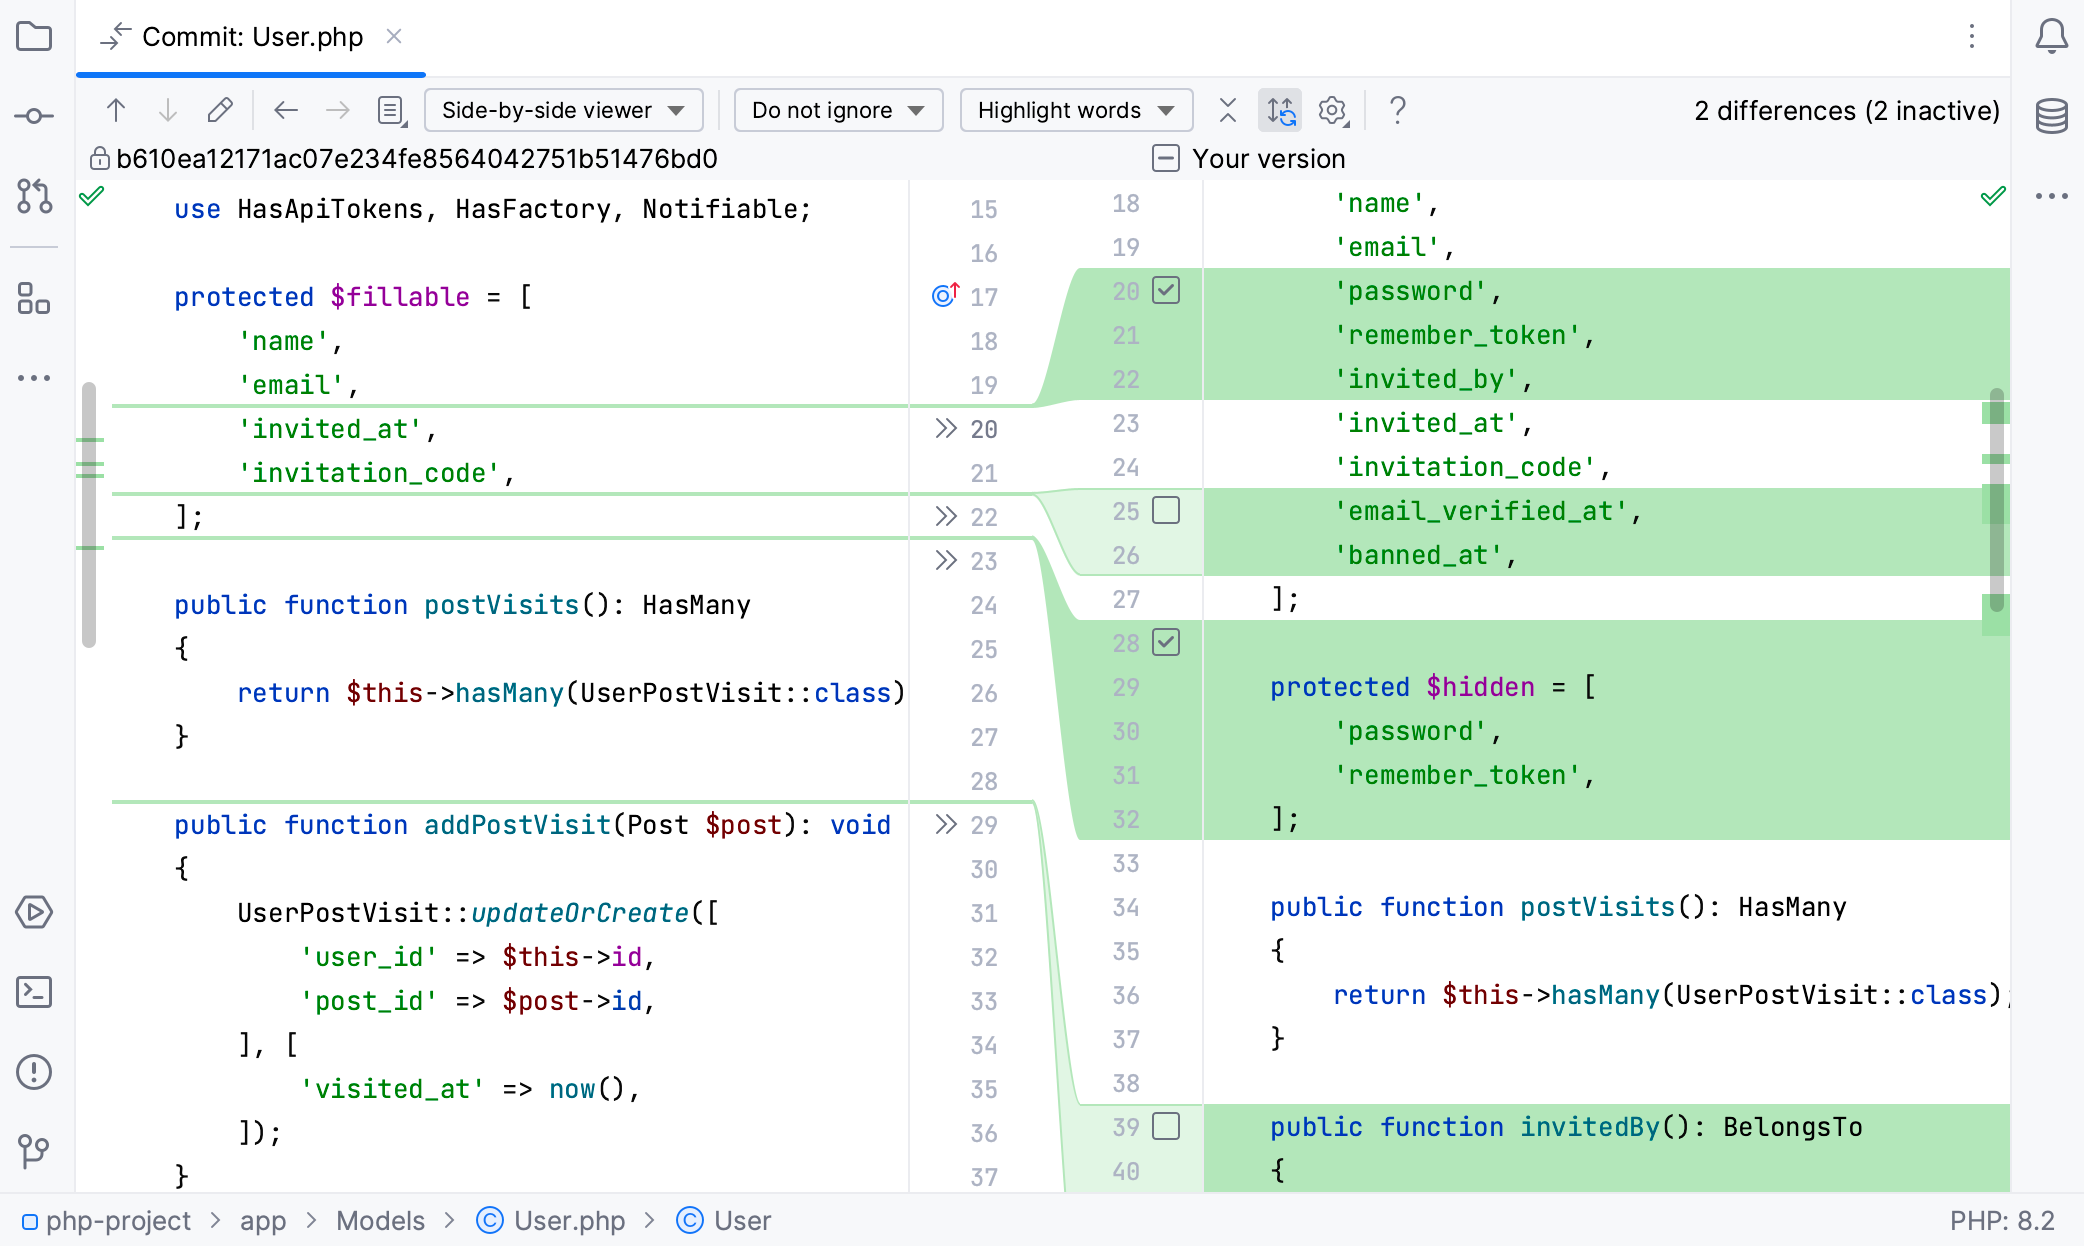Jump to the previous difference
2084x1246 pixels.
115,110
